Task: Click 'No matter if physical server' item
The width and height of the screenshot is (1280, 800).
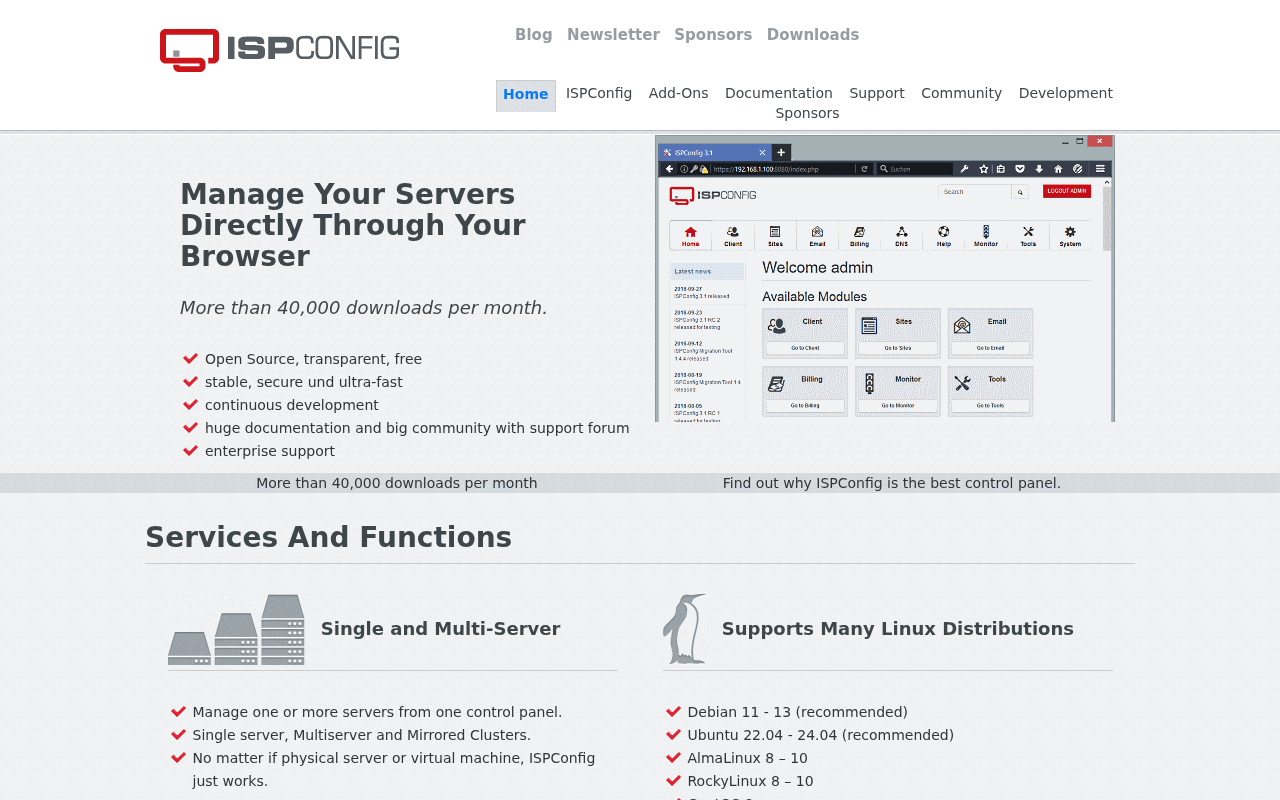Action: pyautogui.click(x=394, y=769)
